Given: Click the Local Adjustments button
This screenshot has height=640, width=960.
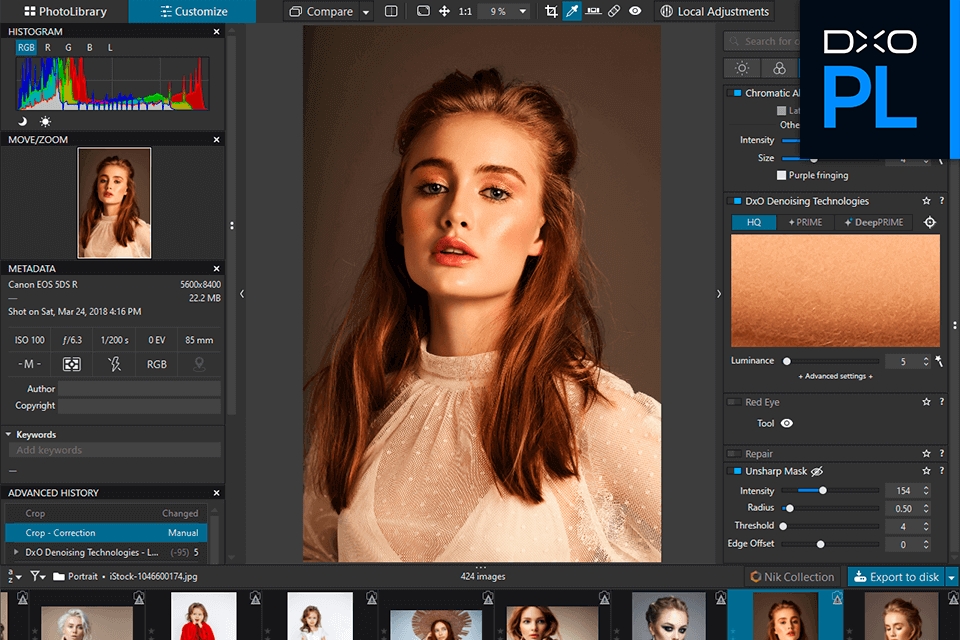Looking at the screenshot, I should click(715, 12).
